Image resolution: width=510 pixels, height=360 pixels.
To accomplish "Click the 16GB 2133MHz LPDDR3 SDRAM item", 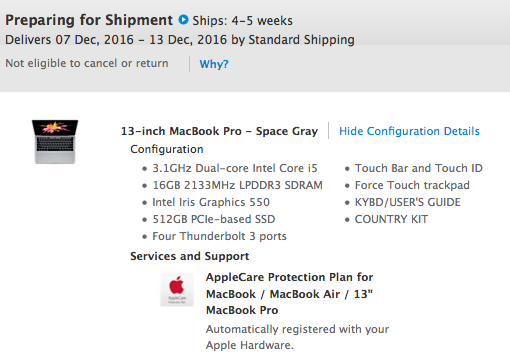I will coord(237,185).
